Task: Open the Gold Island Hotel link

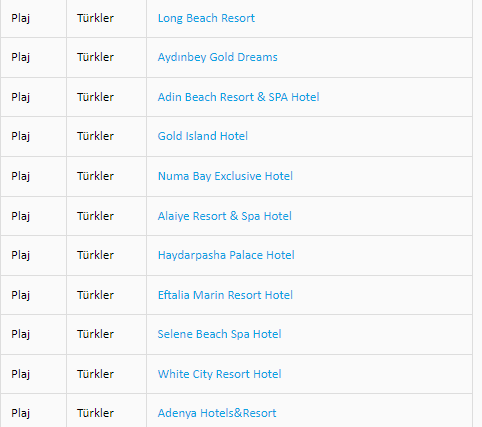Action: click(203, 136)
